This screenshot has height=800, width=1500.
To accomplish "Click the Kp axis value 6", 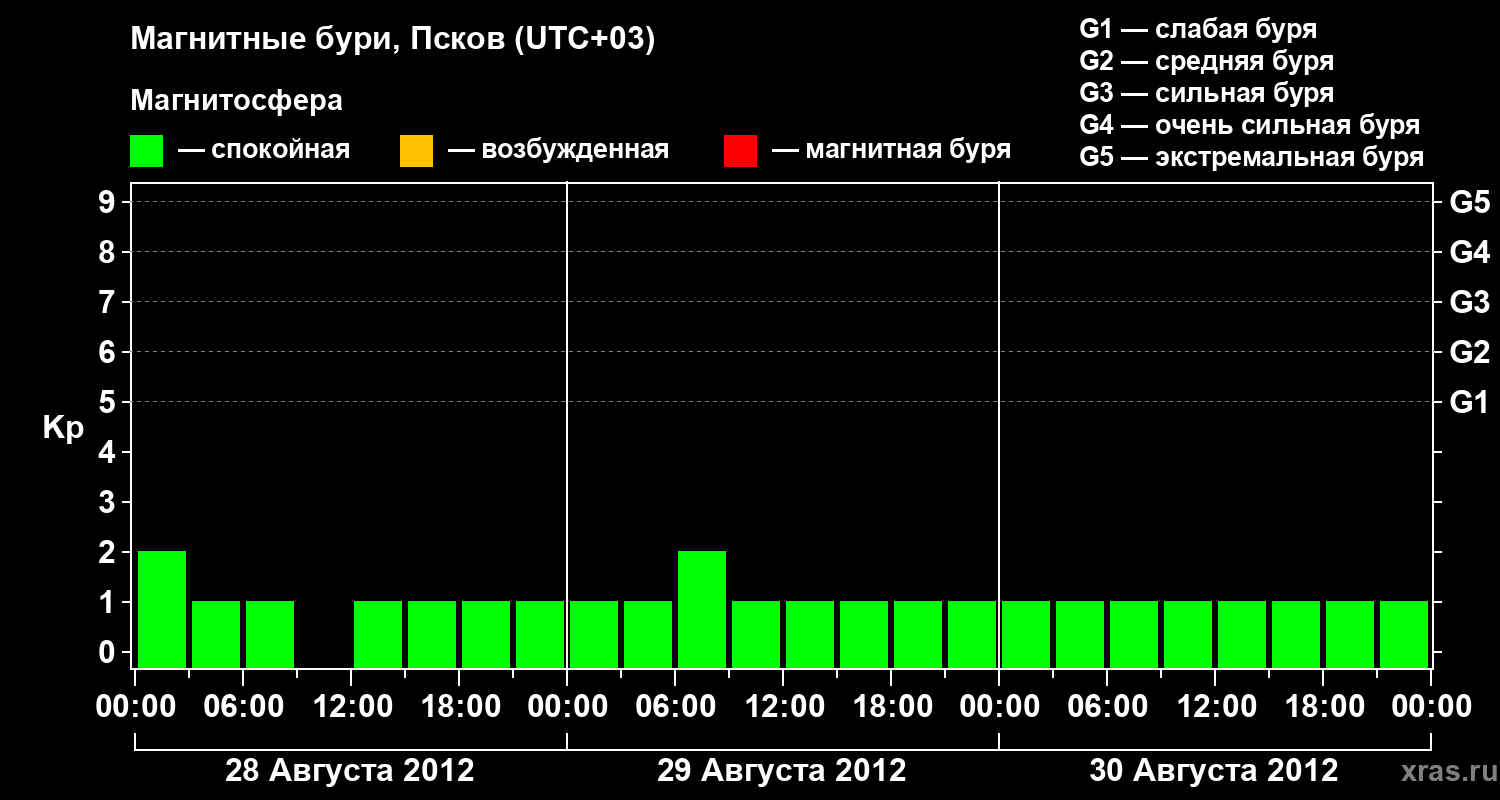I will (x=109, y=352).
